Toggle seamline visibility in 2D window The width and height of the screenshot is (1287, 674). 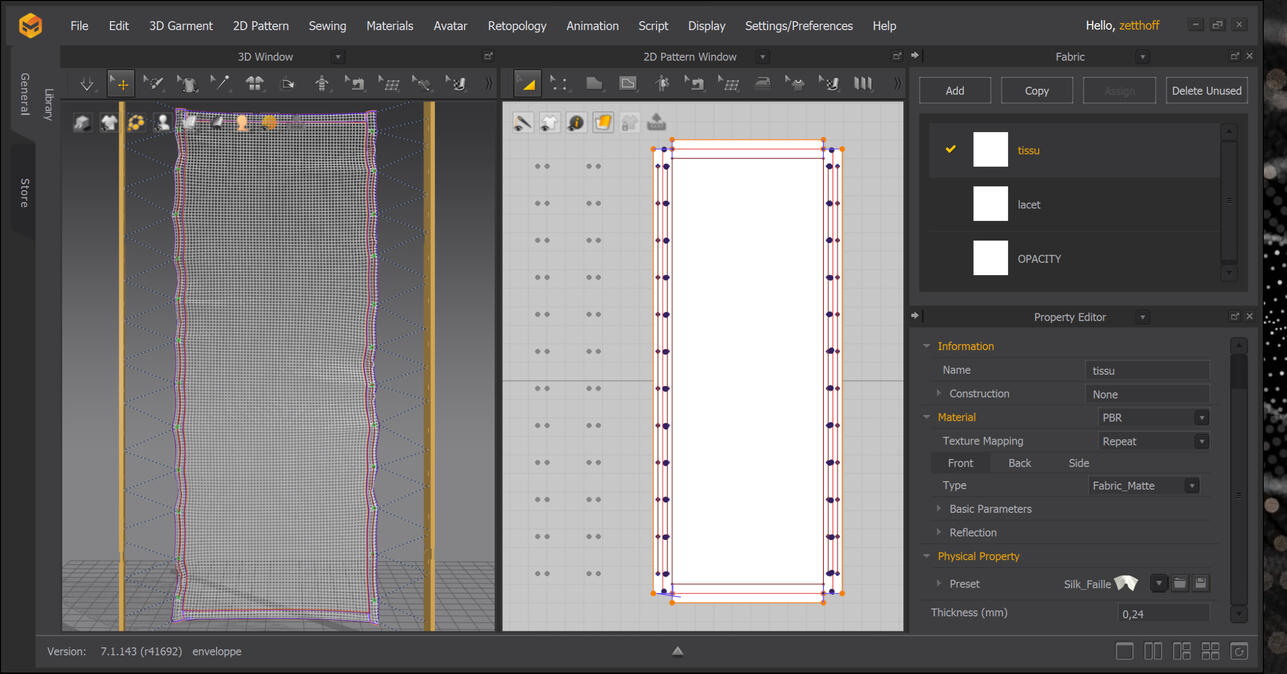[523, 122]
